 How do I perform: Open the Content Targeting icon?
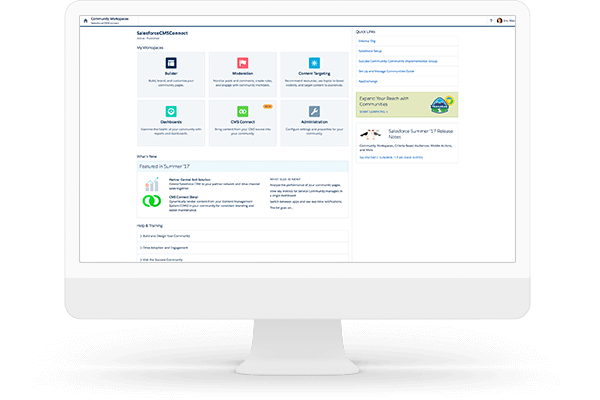[x=314, y=63]
